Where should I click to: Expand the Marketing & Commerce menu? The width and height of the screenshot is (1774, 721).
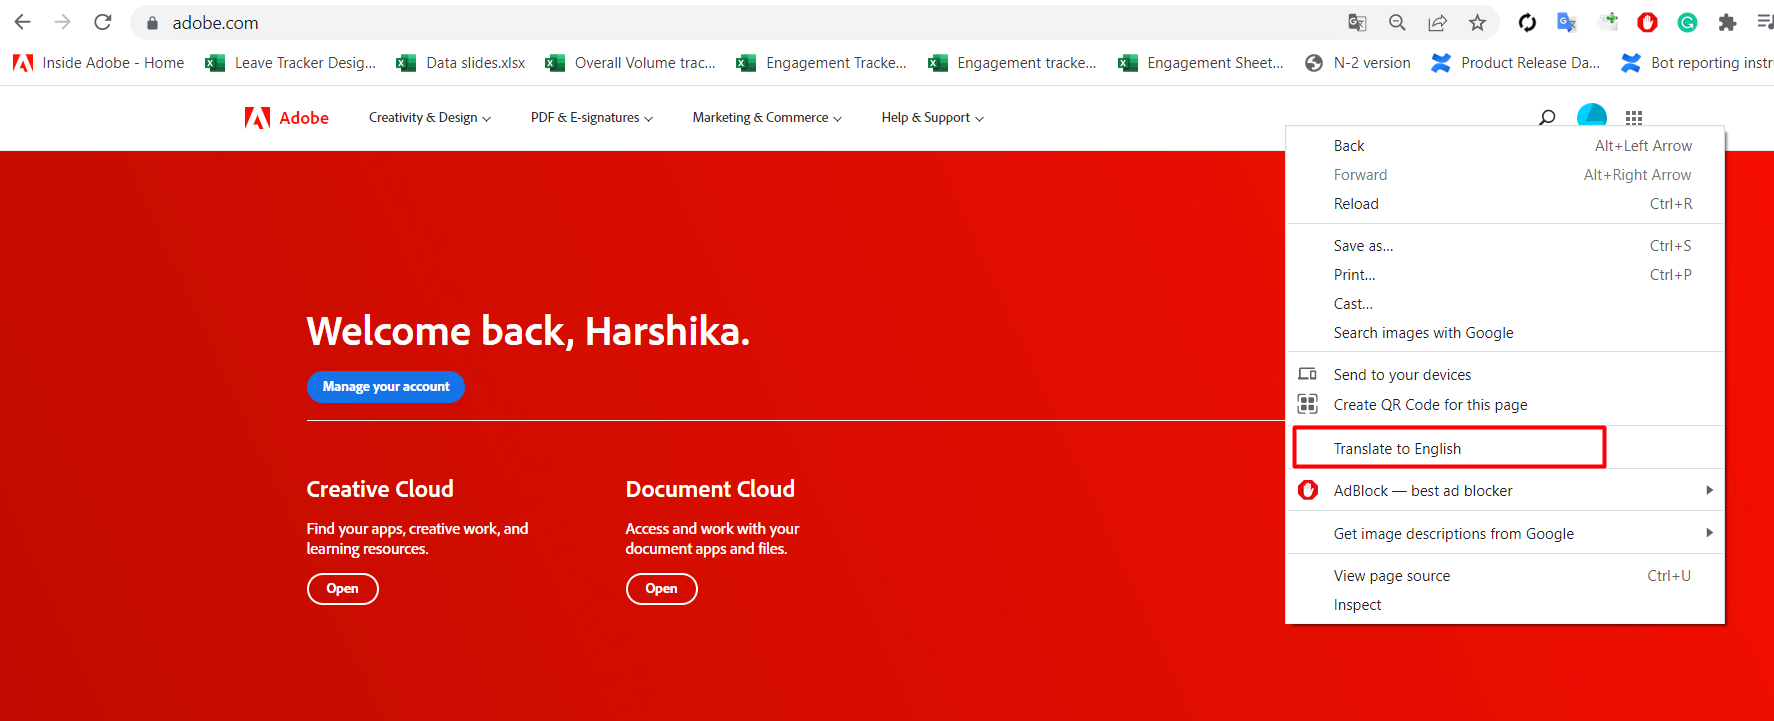767,118
